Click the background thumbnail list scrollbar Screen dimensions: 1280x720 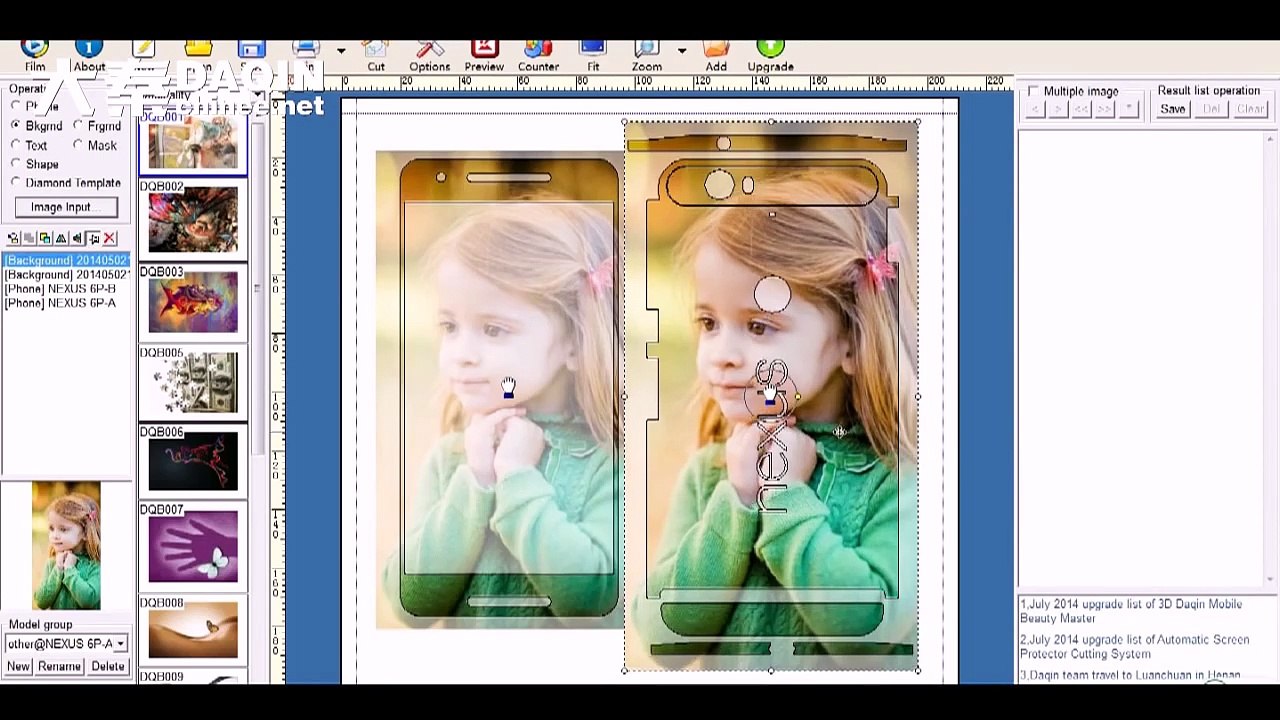(x=257, y=290)
